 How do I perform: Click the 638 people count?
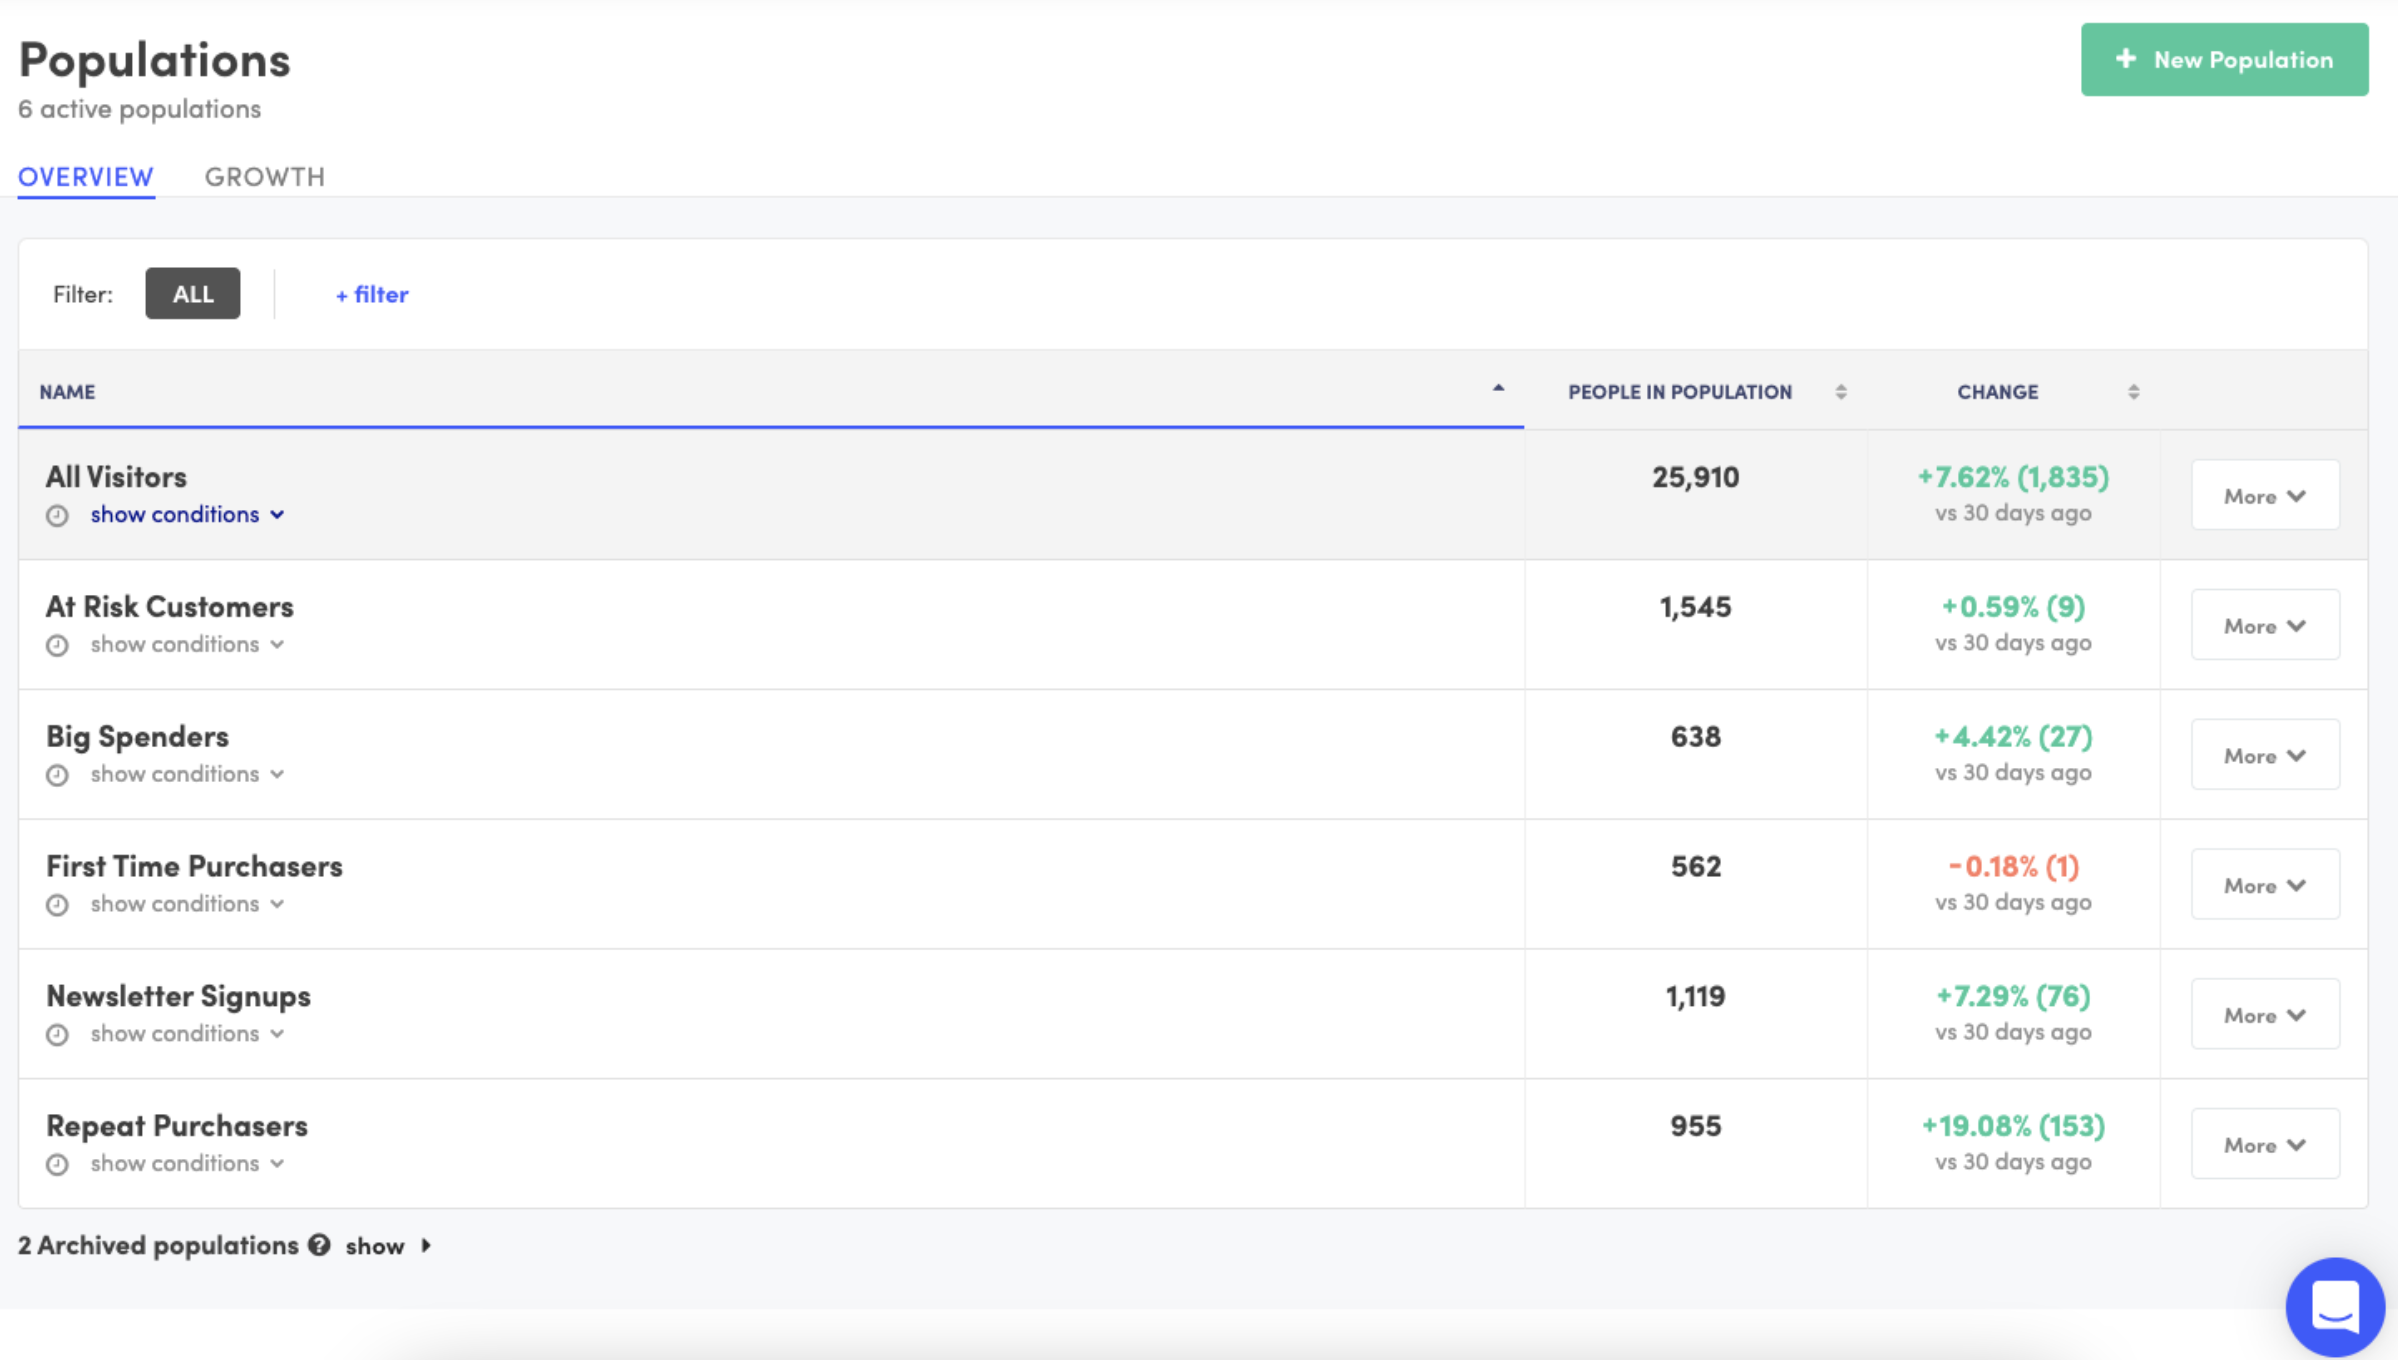pos(1696,737)
